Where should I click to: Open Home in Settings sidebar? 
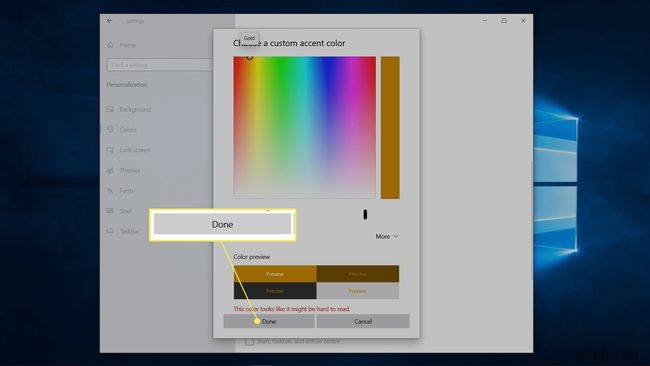click(127, 45)
